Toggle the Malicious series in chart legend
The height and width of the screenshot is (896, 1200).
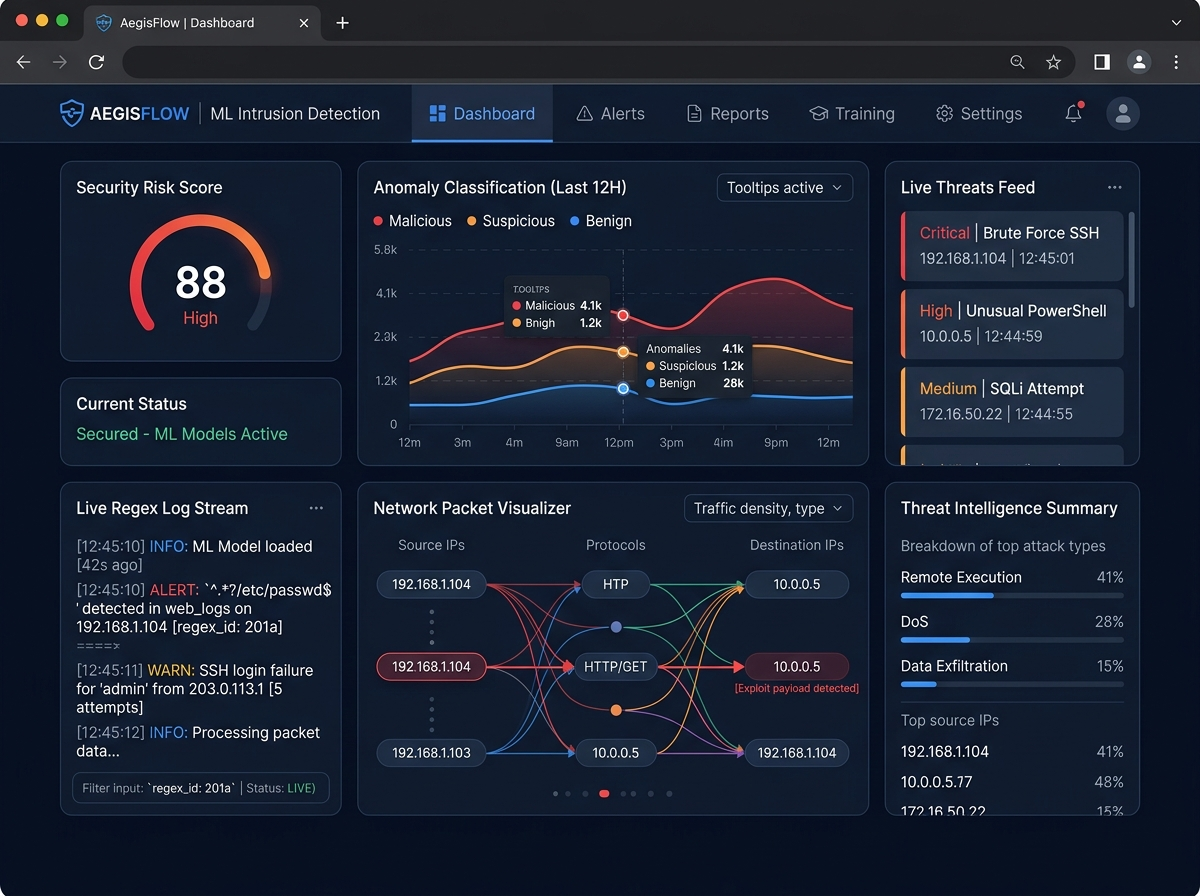pyautogui.click(x=412, y=221)
